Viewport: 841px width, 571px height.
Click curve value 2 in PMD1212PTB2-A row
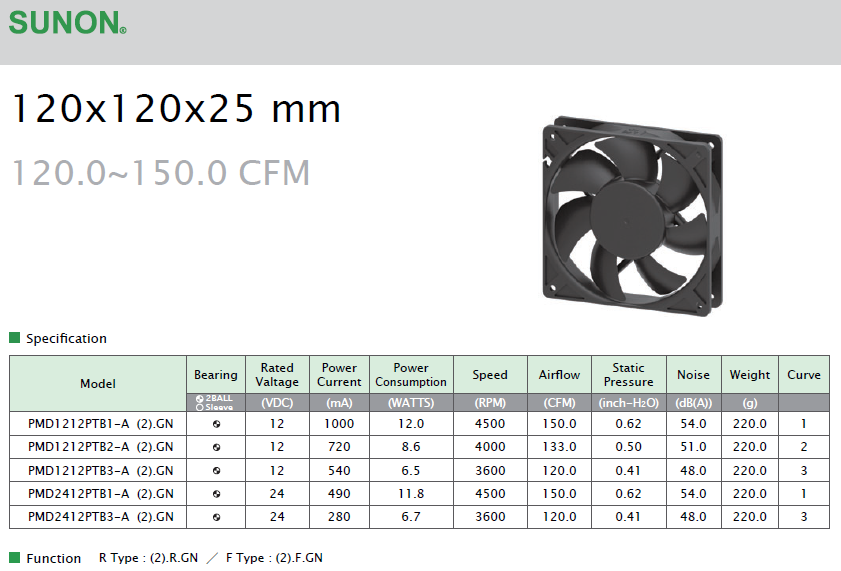[804, 447]
